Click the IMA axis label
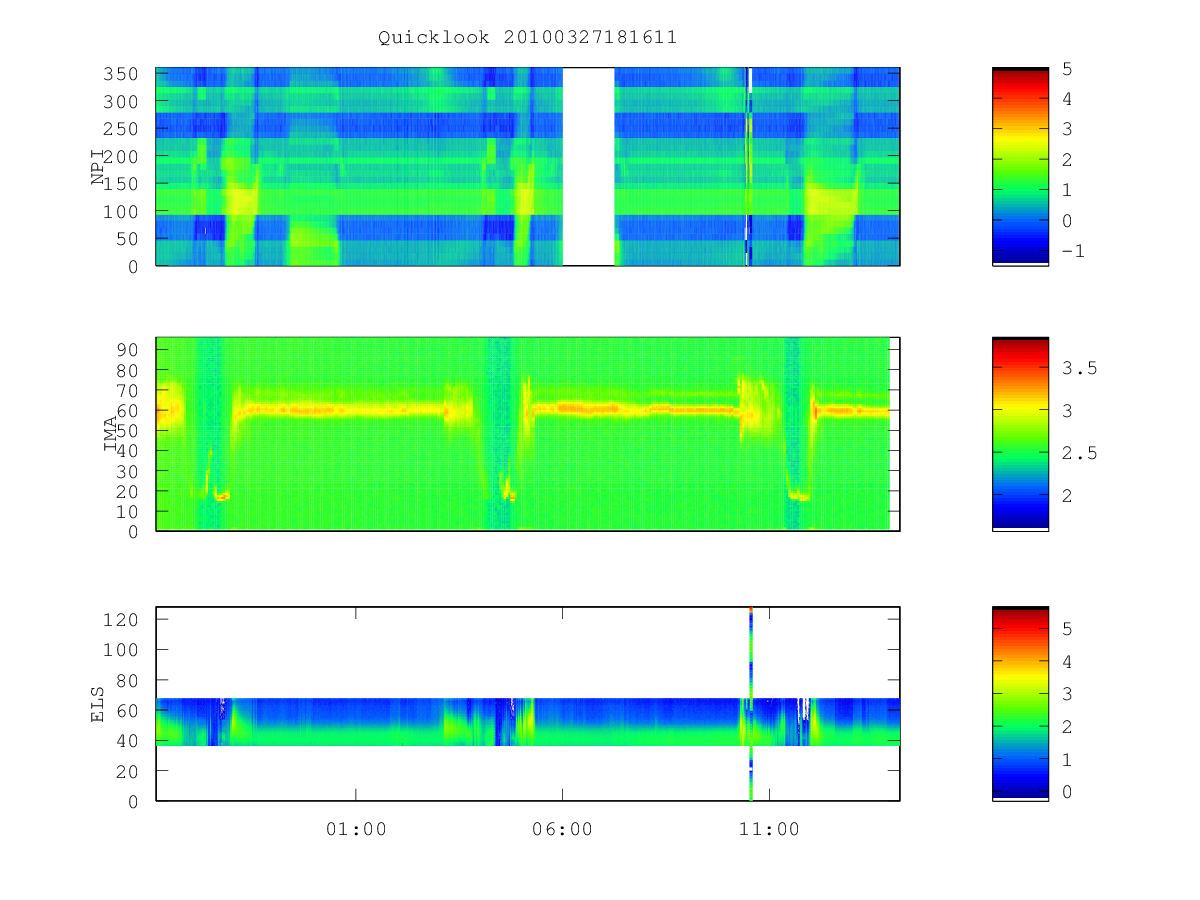This screenshot has width=1200, height=900. tap(111, 434)
